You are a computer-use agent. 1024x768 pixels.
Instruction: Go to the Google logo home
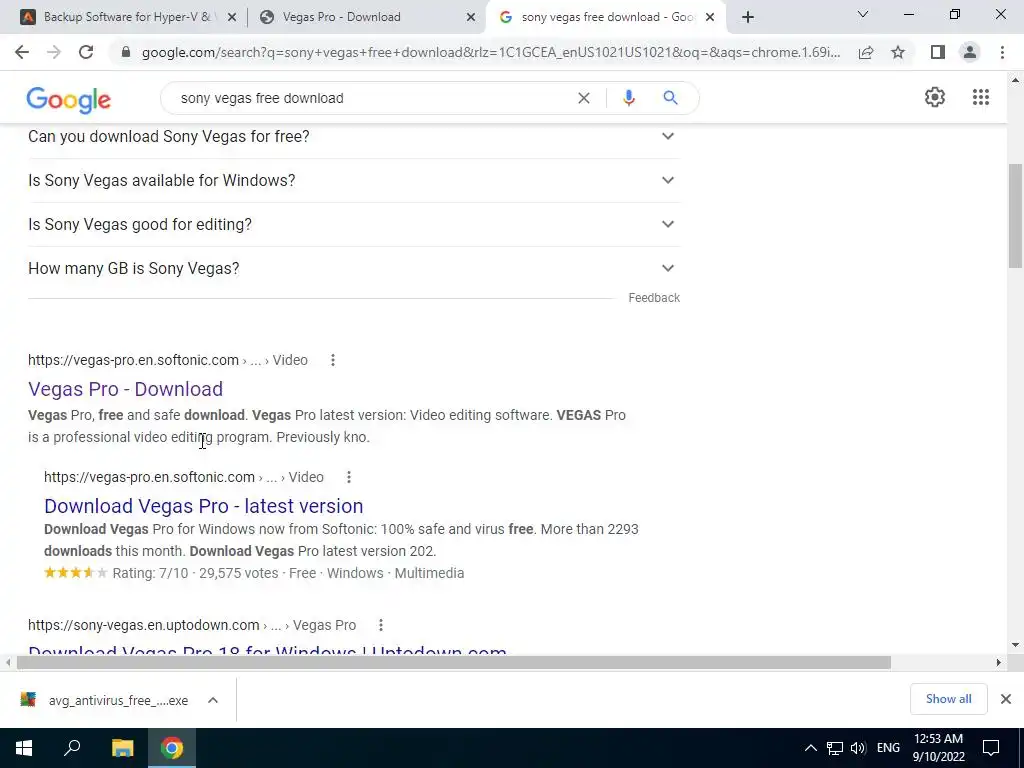[69, 100]
